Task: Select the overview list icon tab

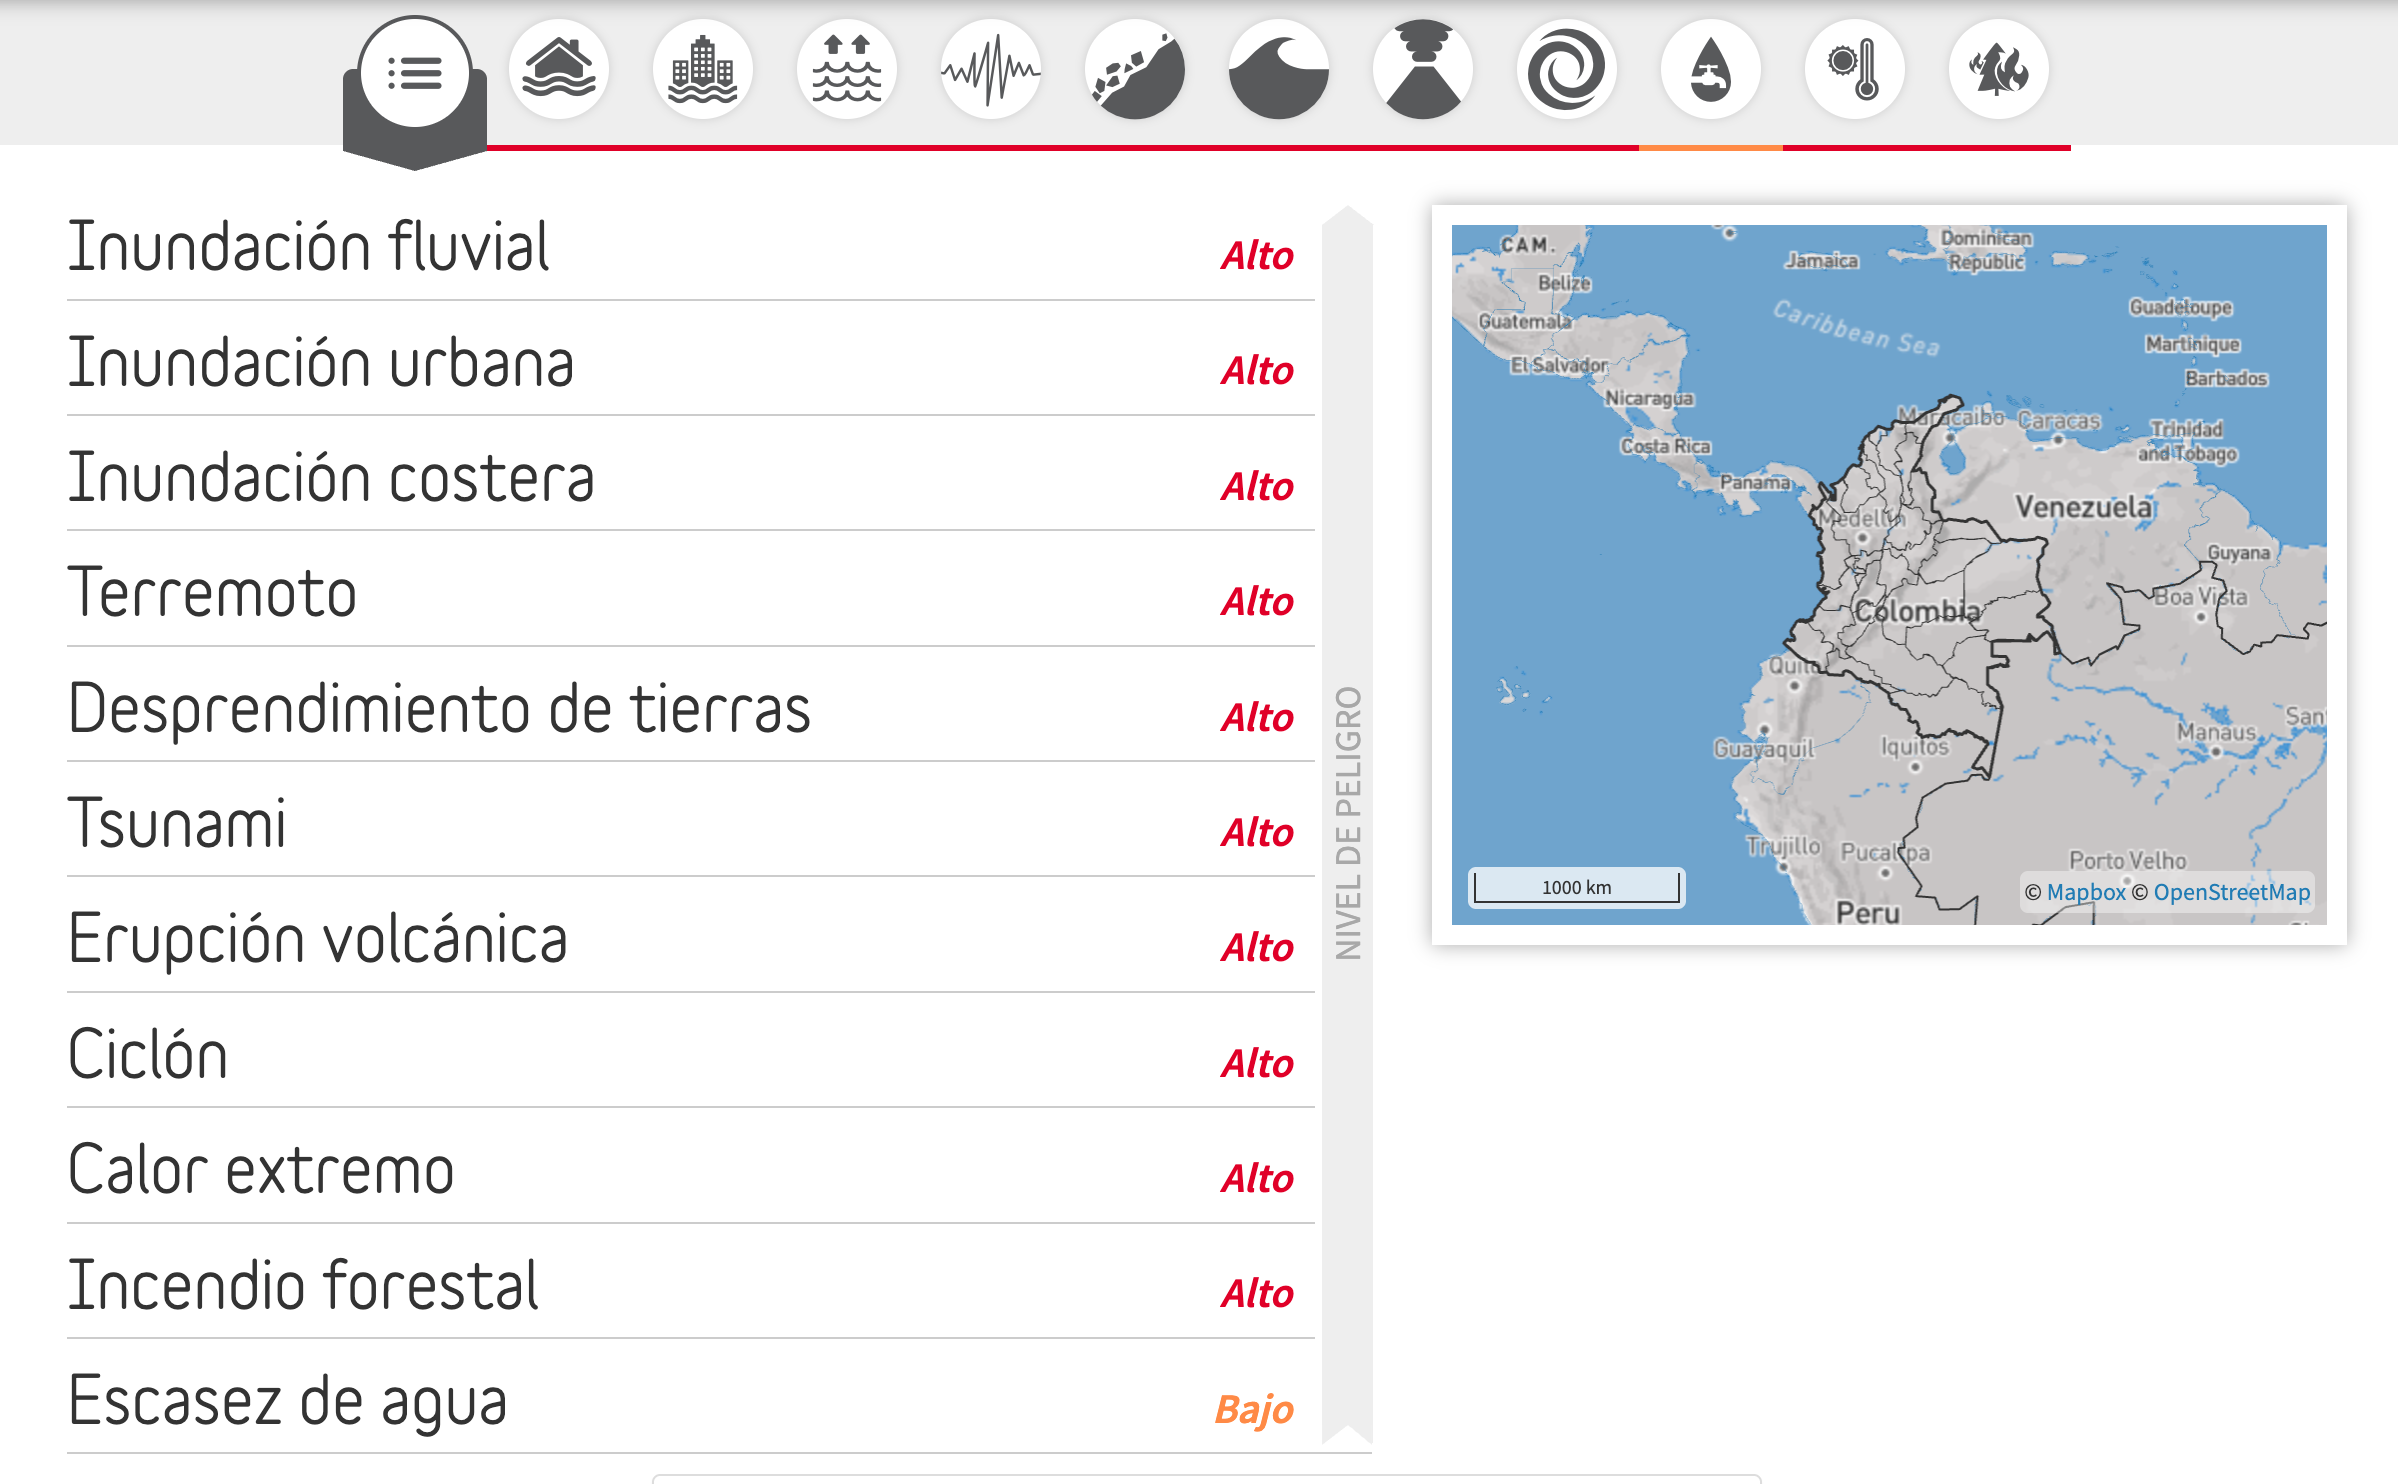Action: tap(414, 72)
